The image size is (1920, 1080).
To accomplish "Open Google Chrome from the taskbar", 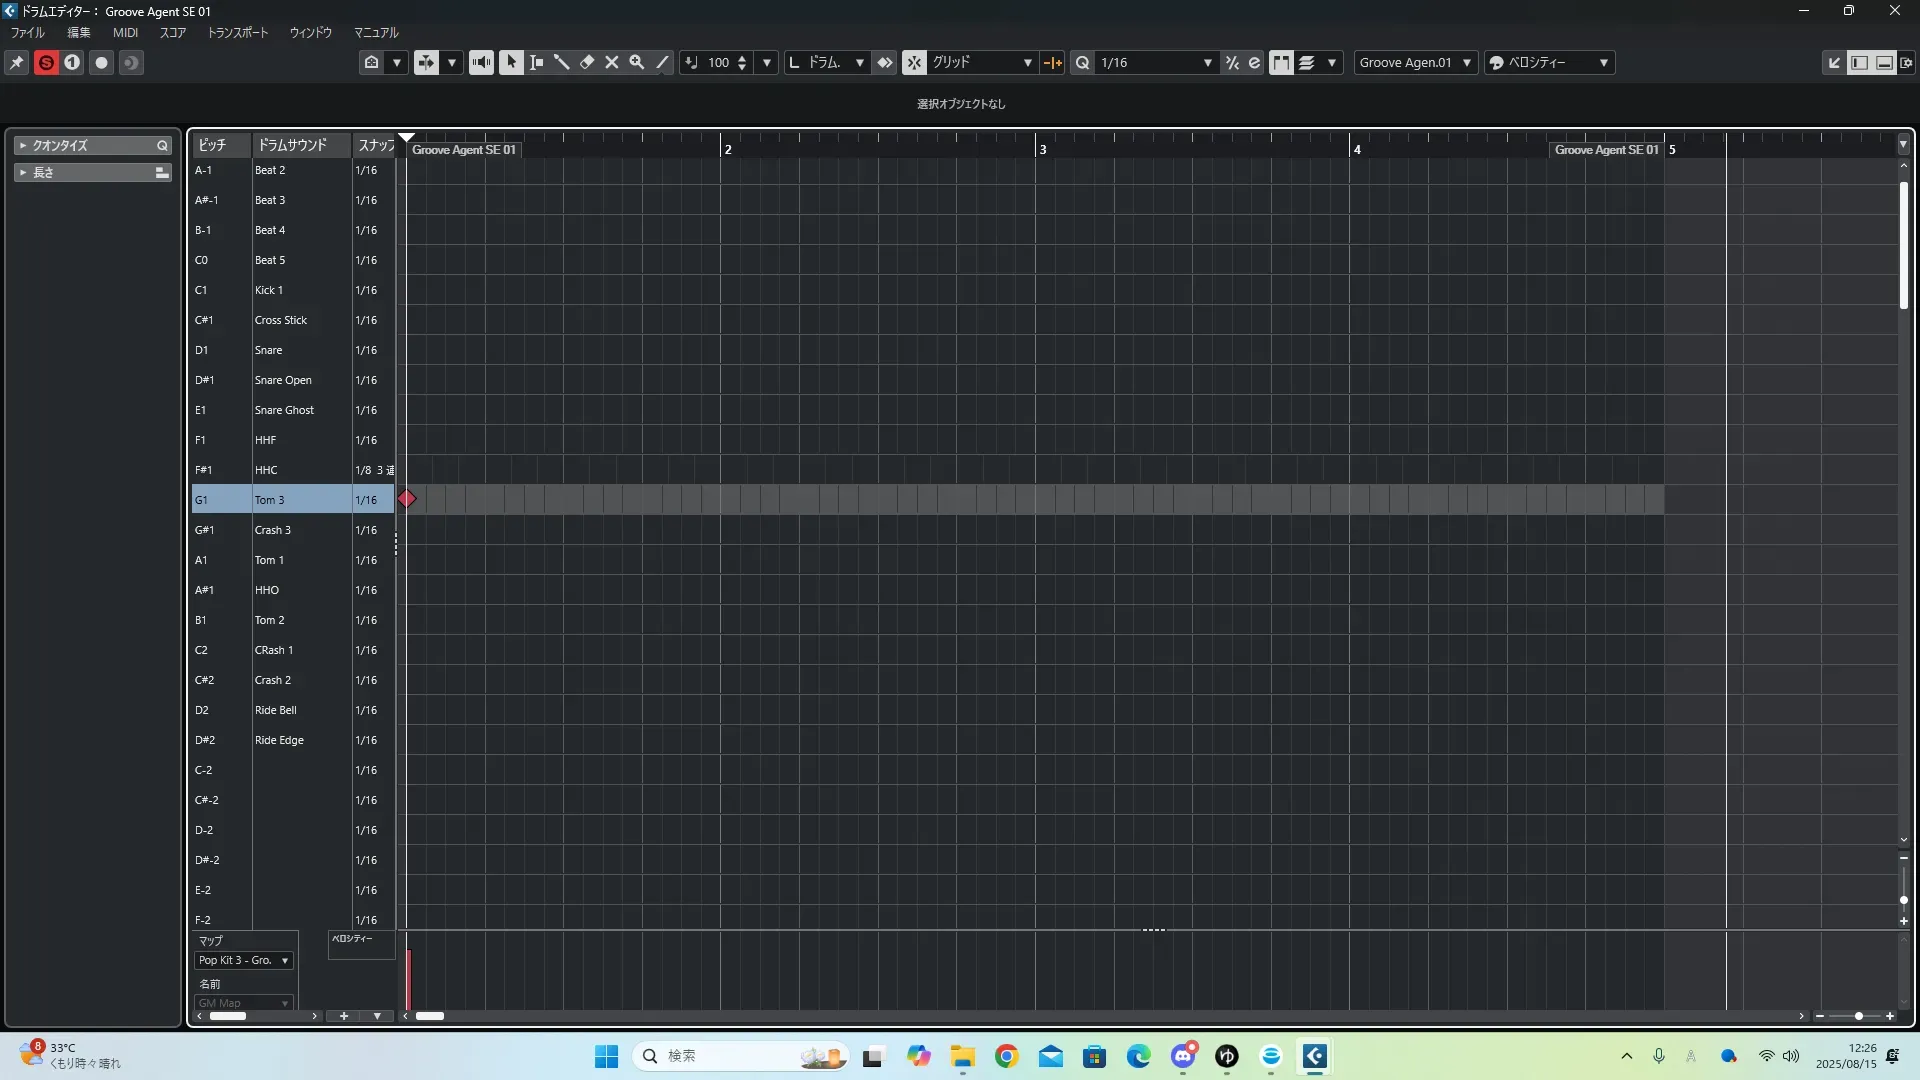I will (1006, 1056).
